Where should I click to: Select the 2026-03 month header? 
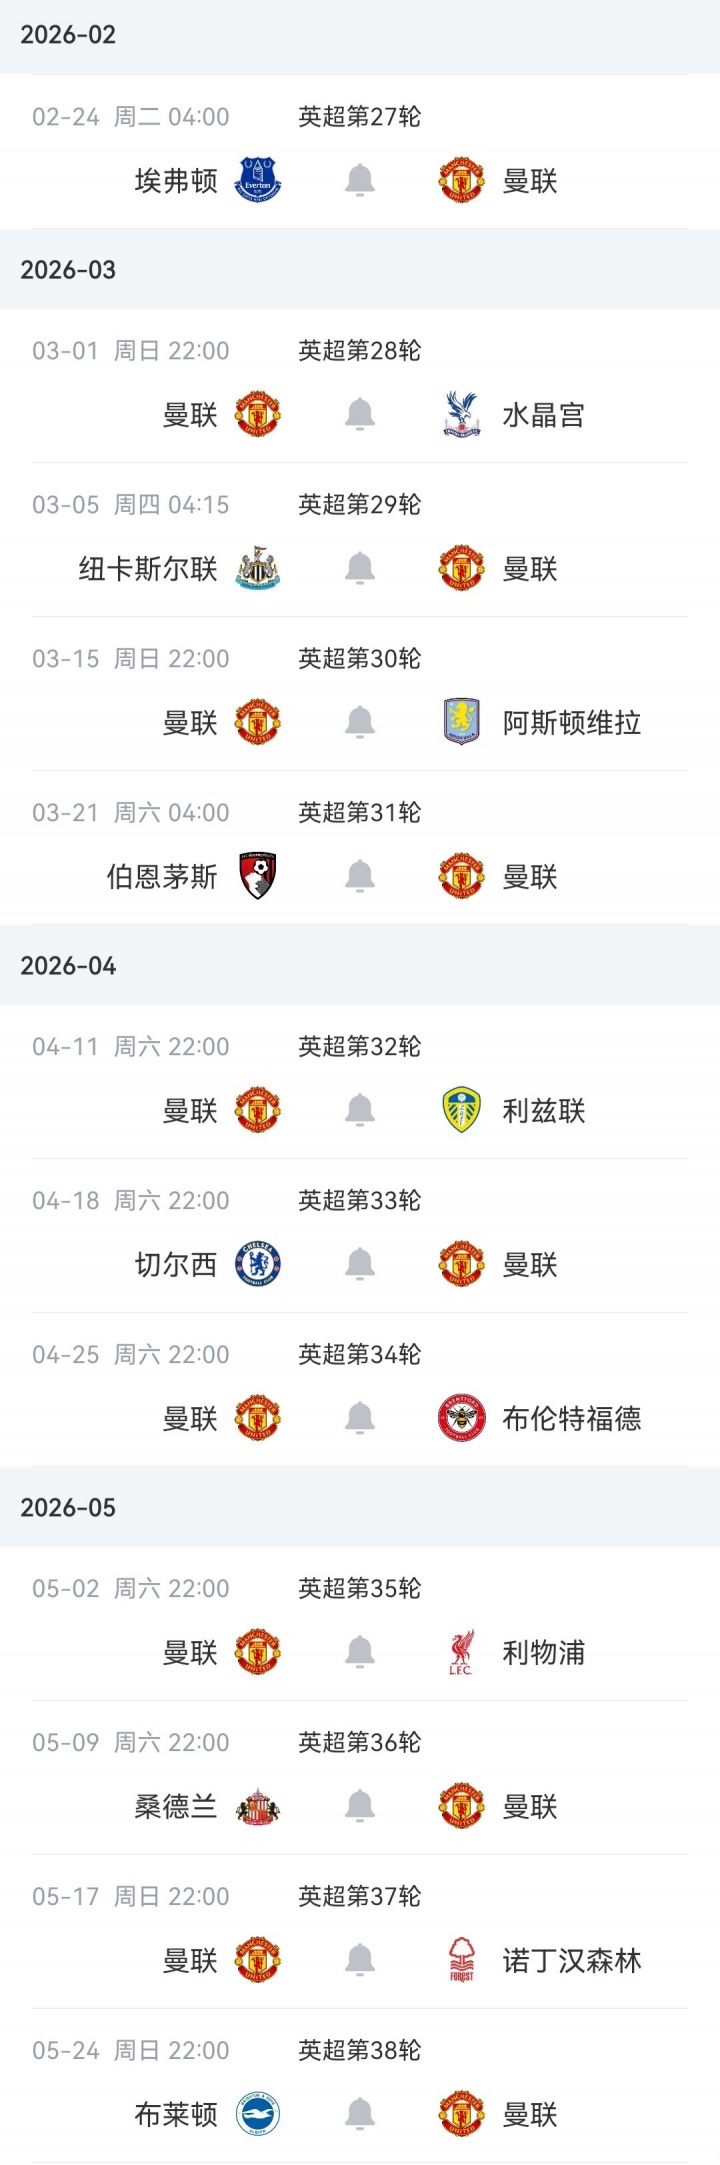68,270
